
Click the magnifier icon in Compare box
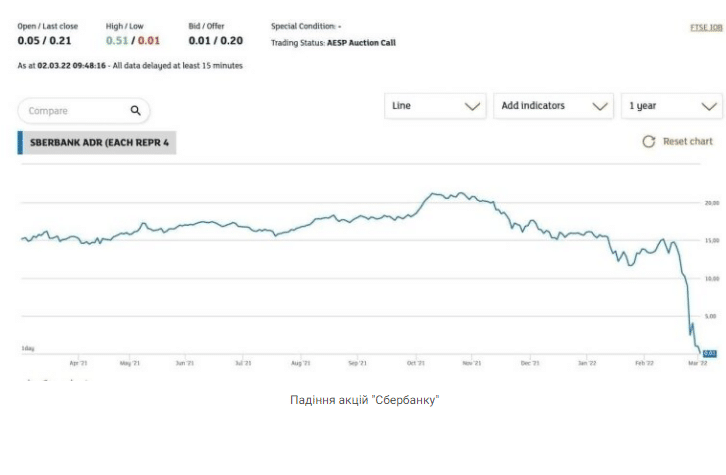coord(136,111)
